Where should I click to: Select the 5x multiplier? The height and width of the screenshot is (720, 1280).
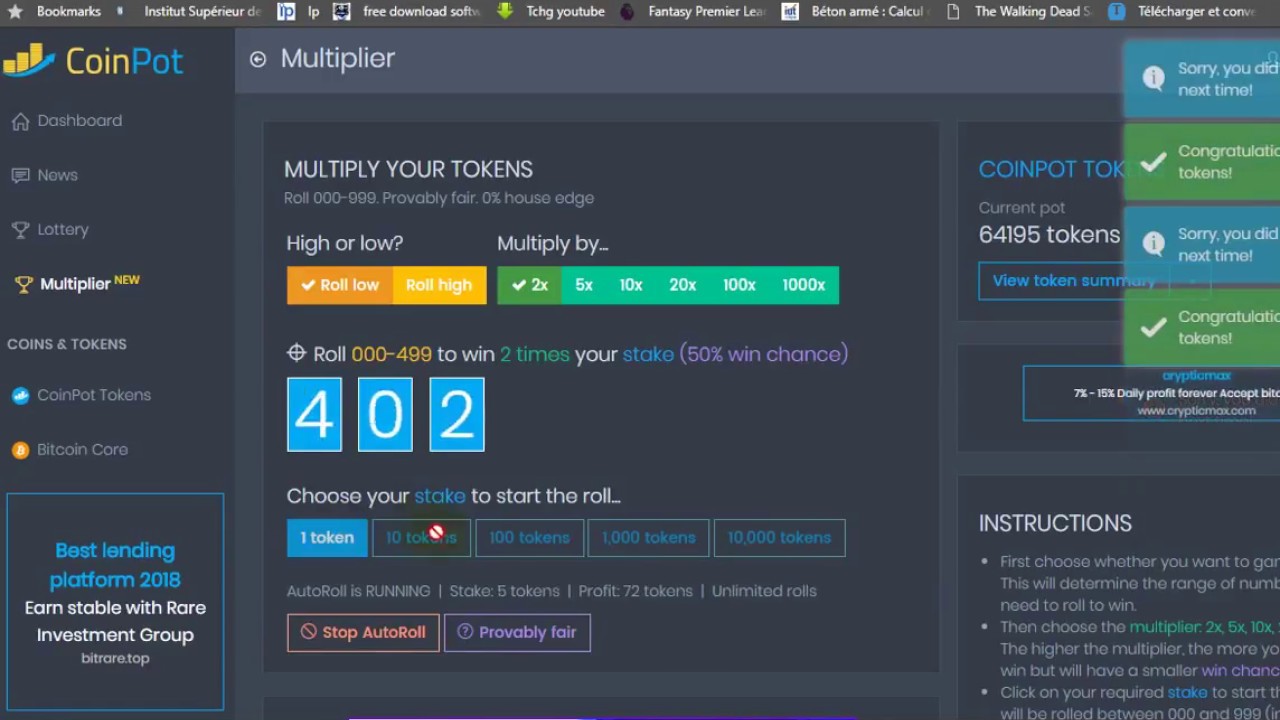click(584, 285)
